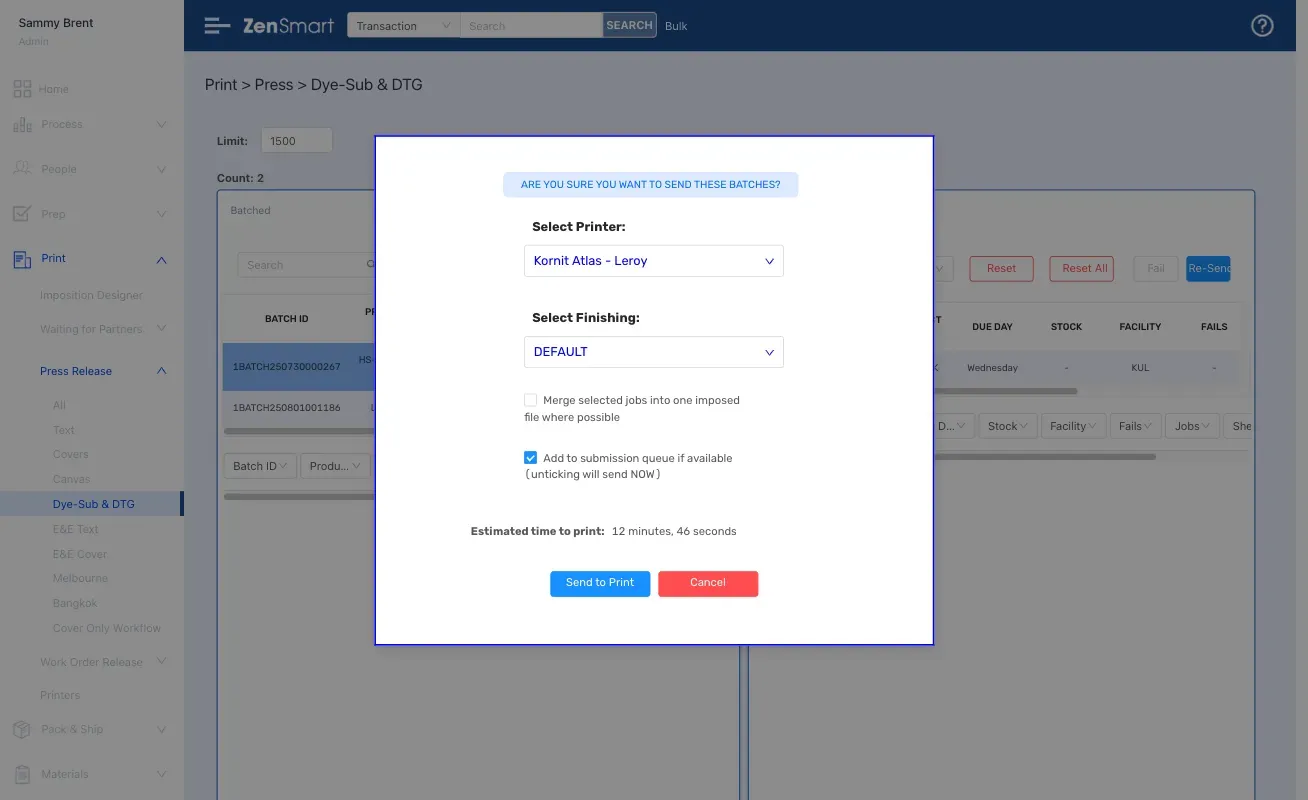
Task: Select the Melbourne item
Action: (x=80, y=578)
